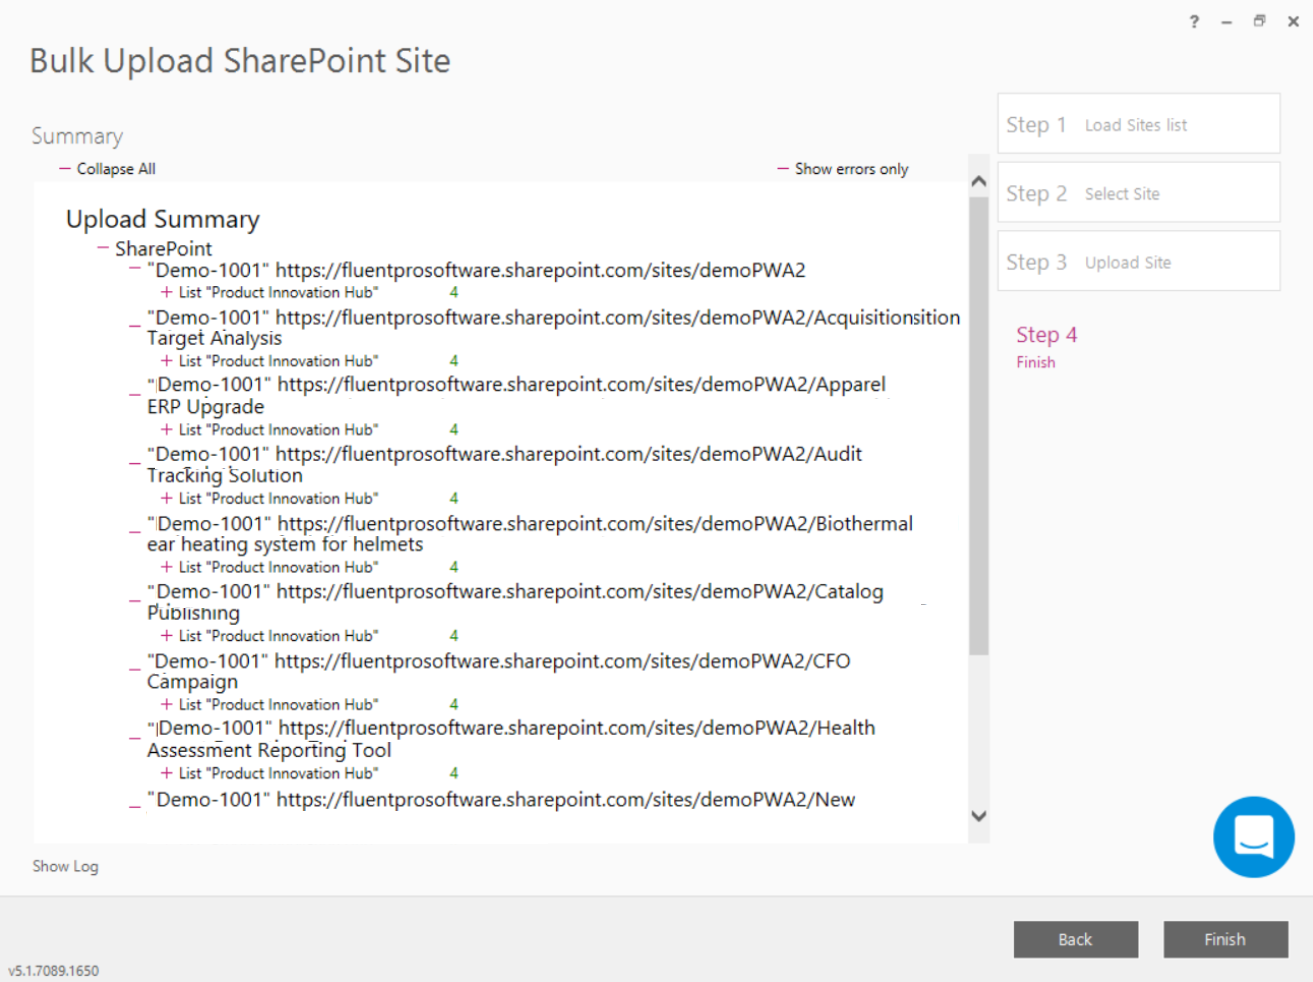Expand the list under CFO Campaign

coord(167,704)
